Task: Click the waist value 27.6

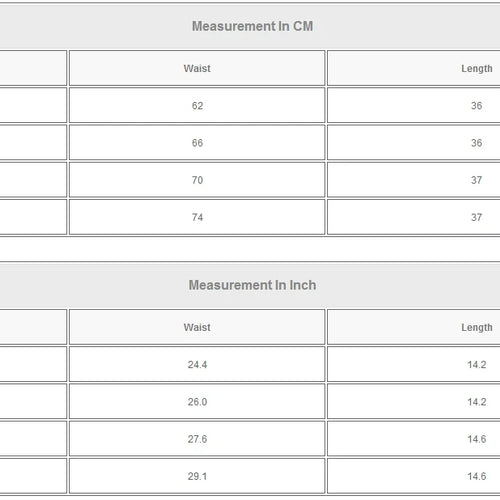Action: click(197, 439)
